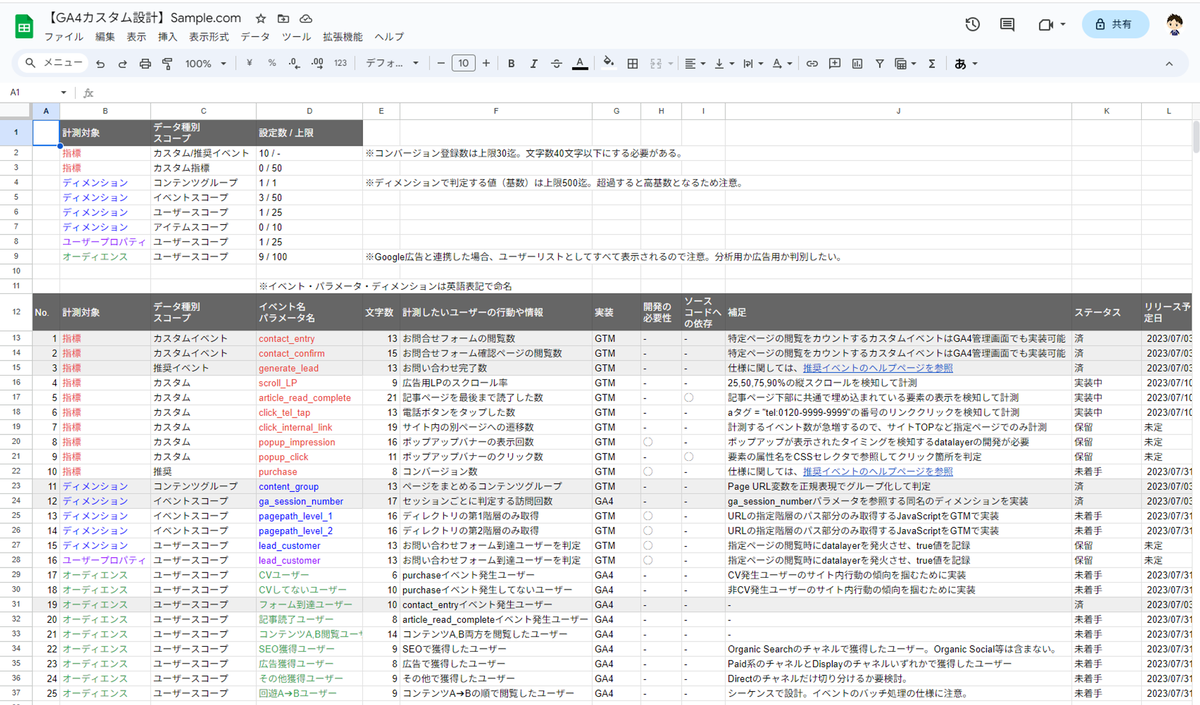Viewport: 1200px width, 705px height.
Task: Decrease font size with minus button
Action: click(x=440, y=63)
